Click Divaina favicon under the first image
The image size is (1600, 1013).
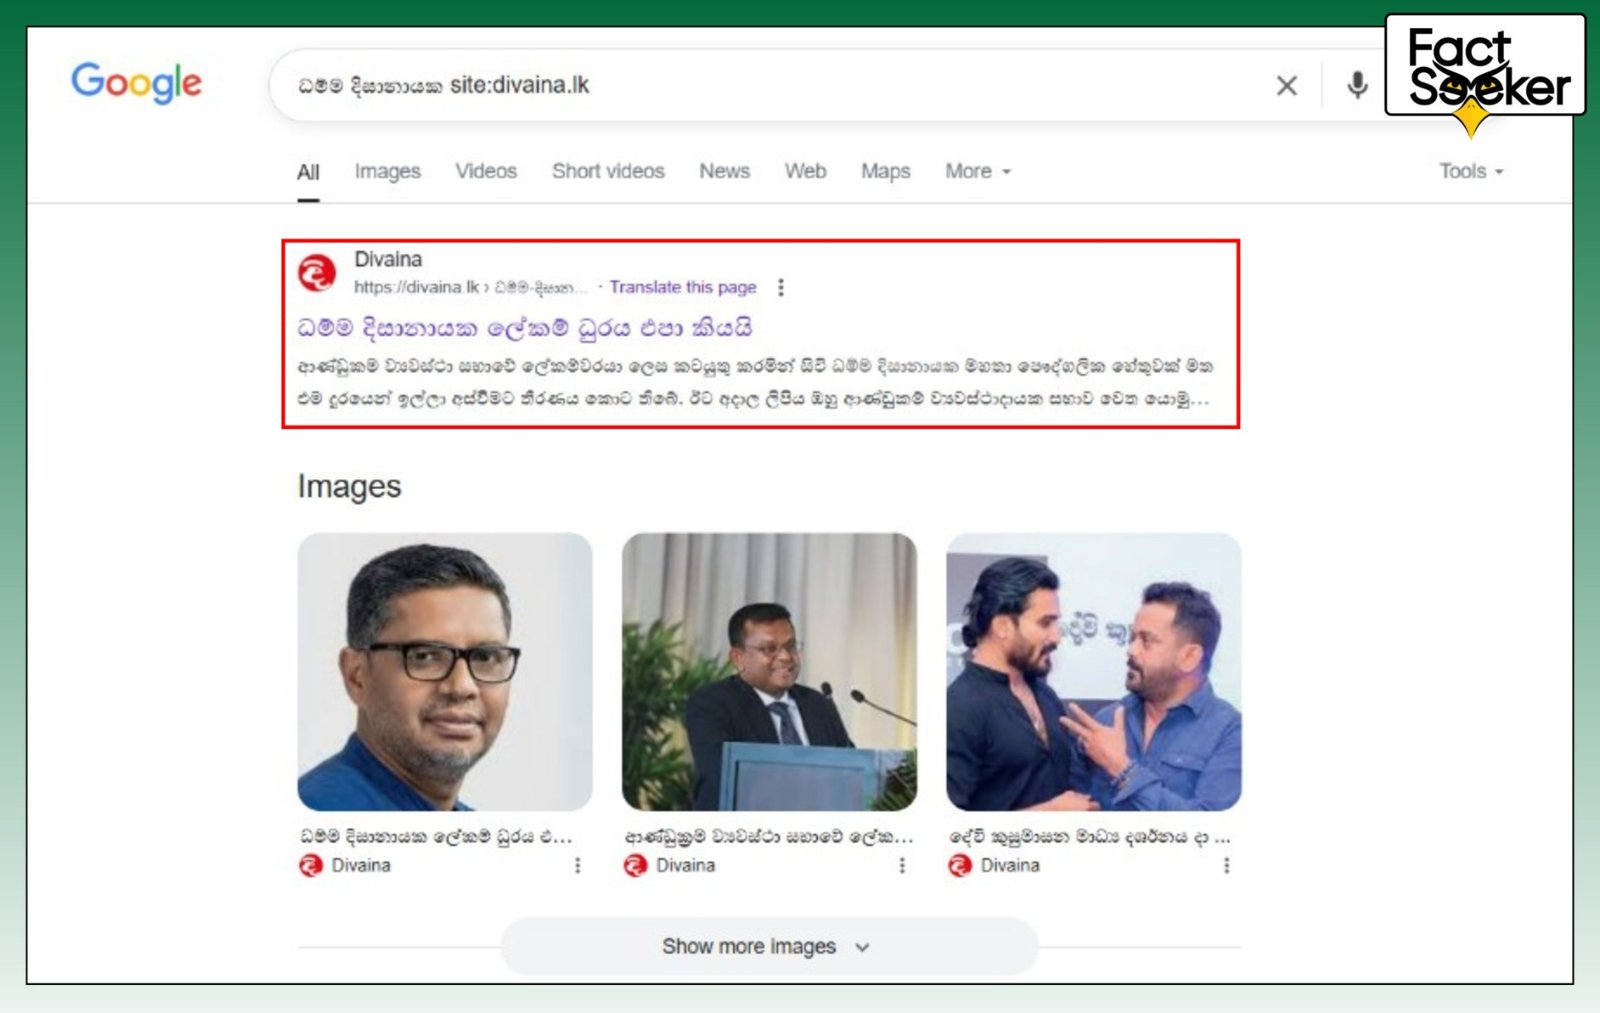click(x=310, y=865)
